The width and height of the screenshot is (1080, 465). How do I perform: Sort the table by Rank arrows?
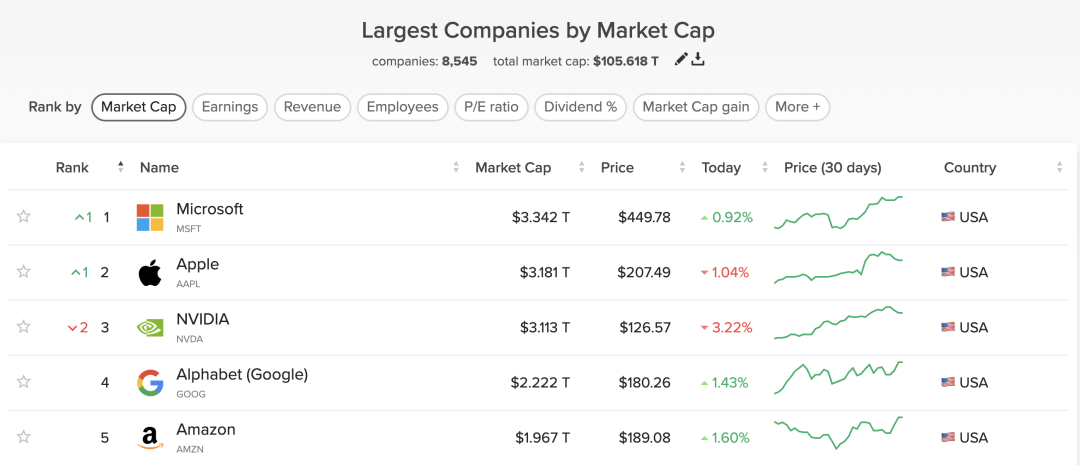(x=121, y=167)
